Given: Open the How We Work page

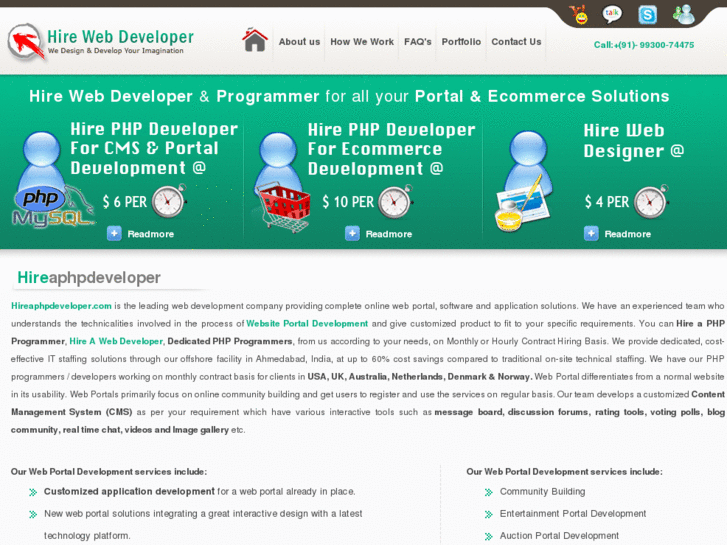Looking at the screenshot, I should 362,42.
